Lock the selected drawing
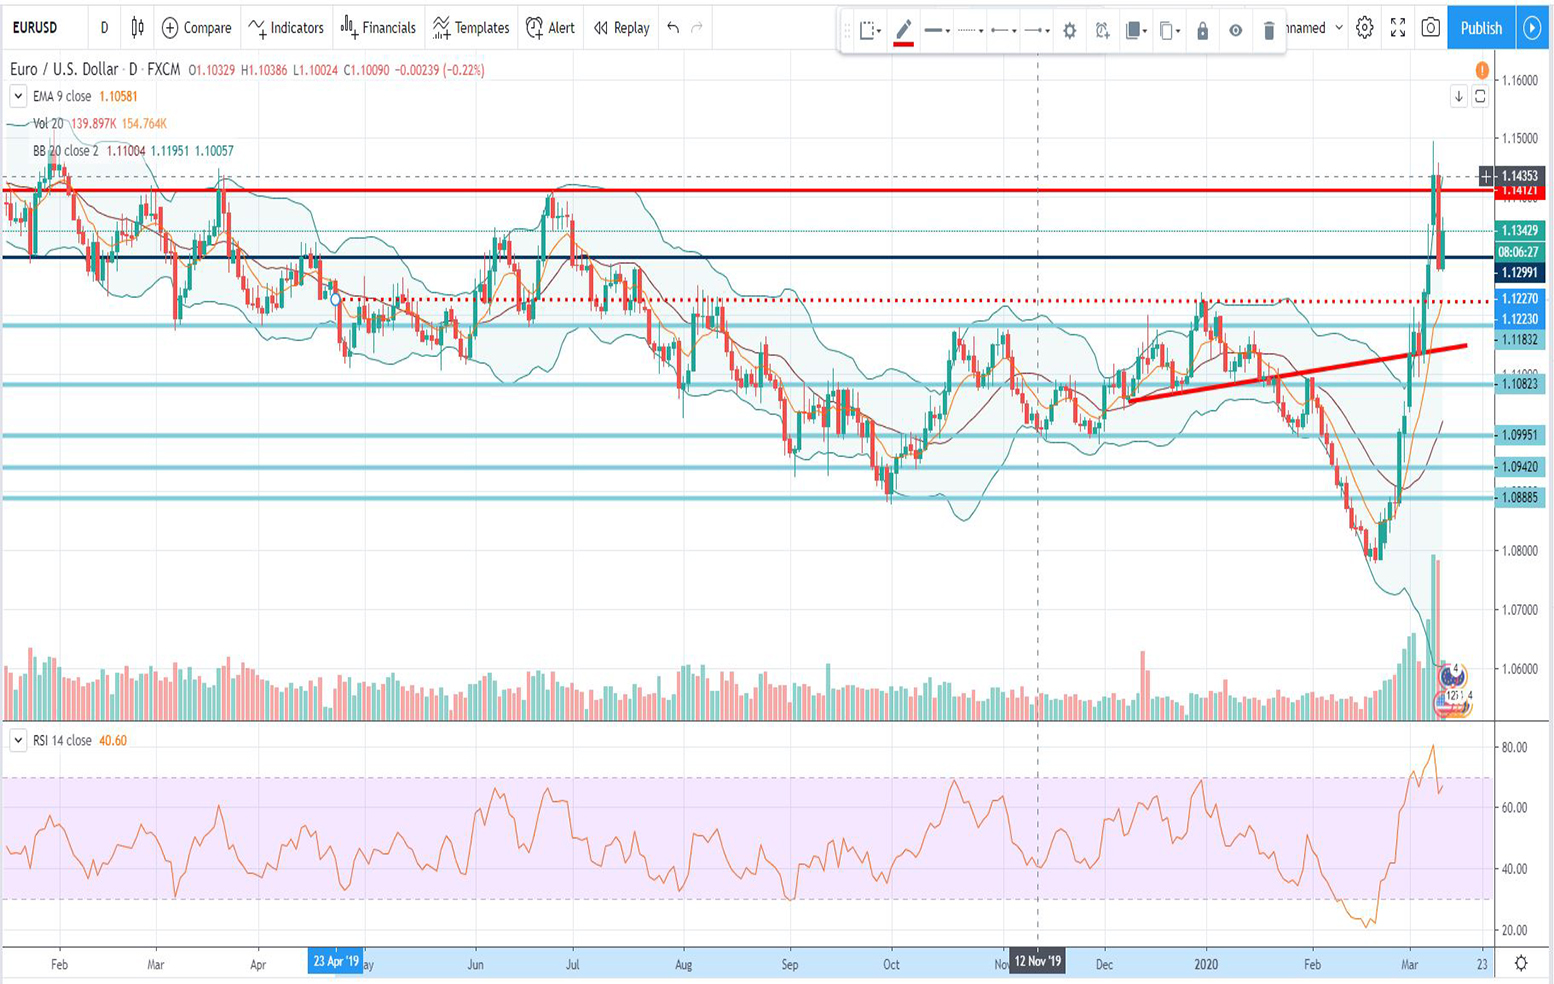This screenshot has width=1554, height=984. tap(1202, 31)
